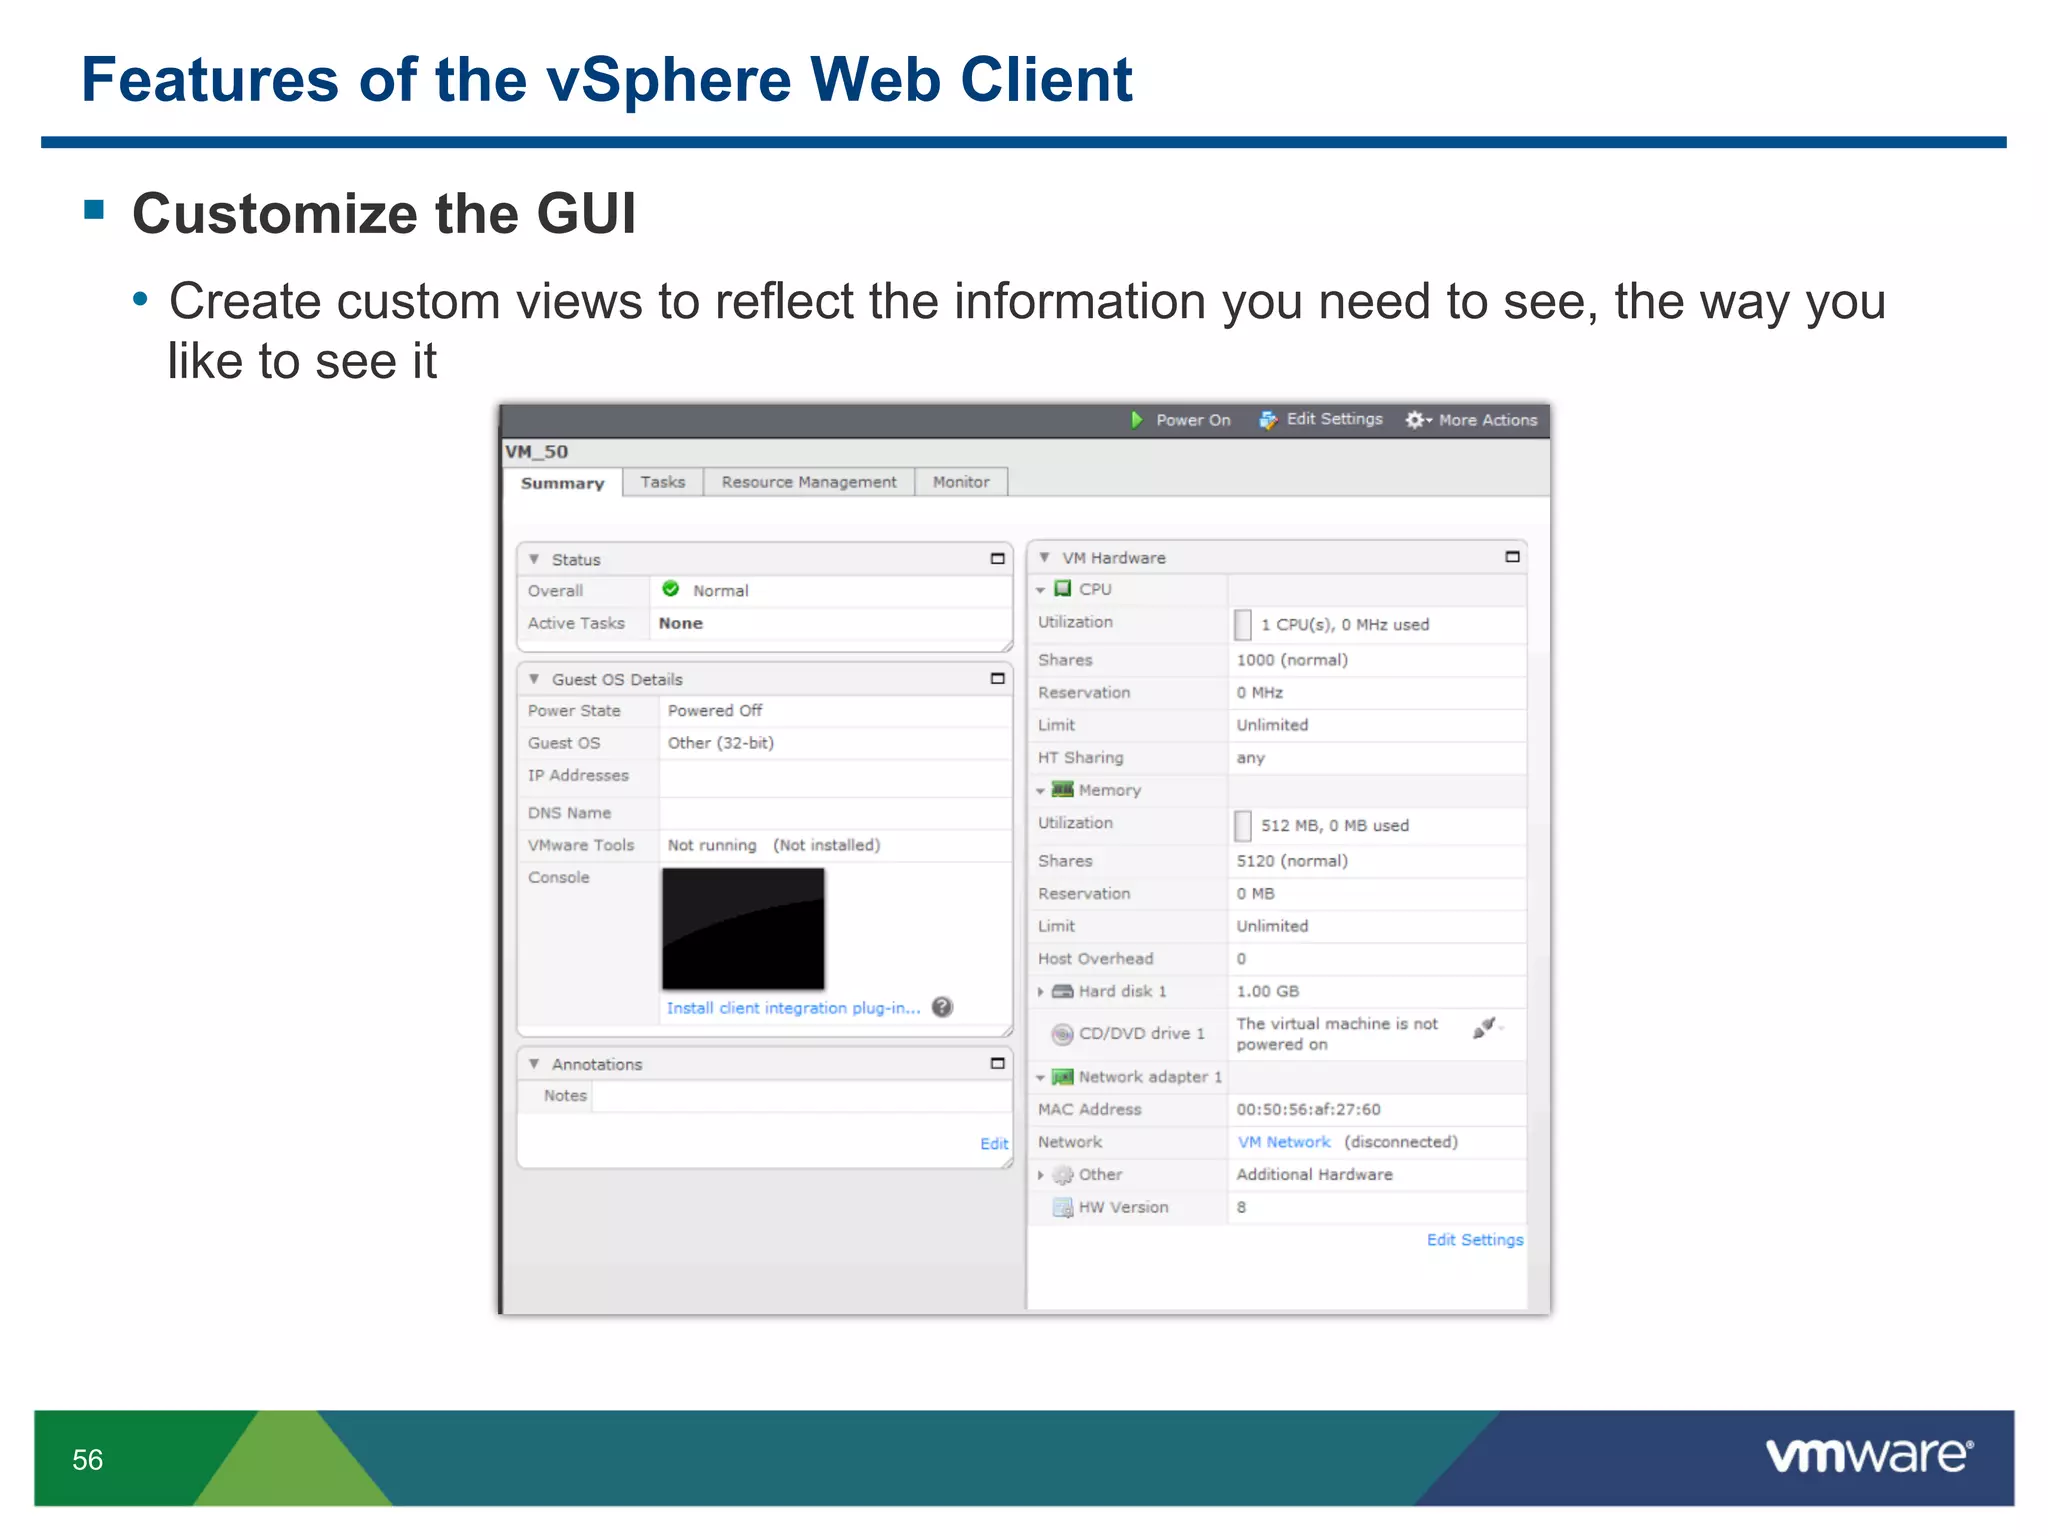Expand the Hard disk 1 row
2048x1536 pixels.
(1041, 992)
